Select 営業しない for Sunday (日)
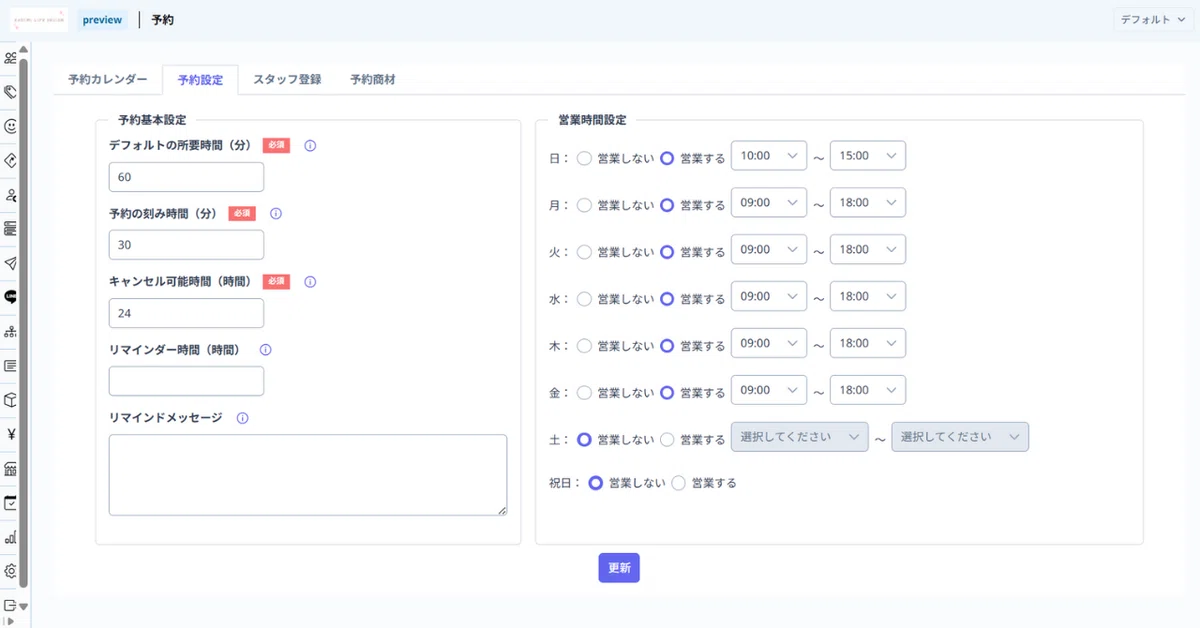 584,157
